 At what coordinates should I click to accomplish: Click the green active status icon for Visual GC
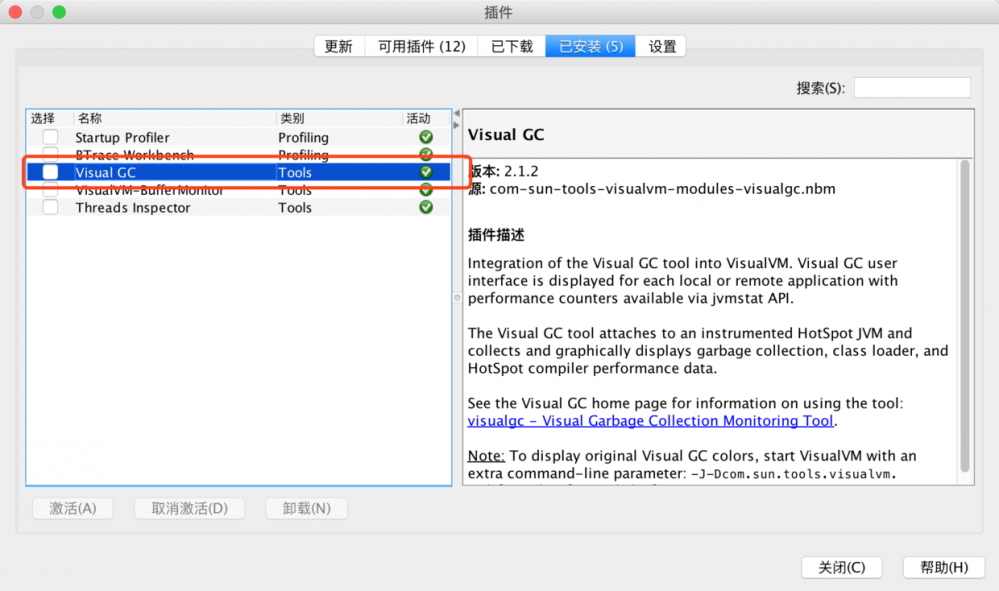click(x=425, y=172)
